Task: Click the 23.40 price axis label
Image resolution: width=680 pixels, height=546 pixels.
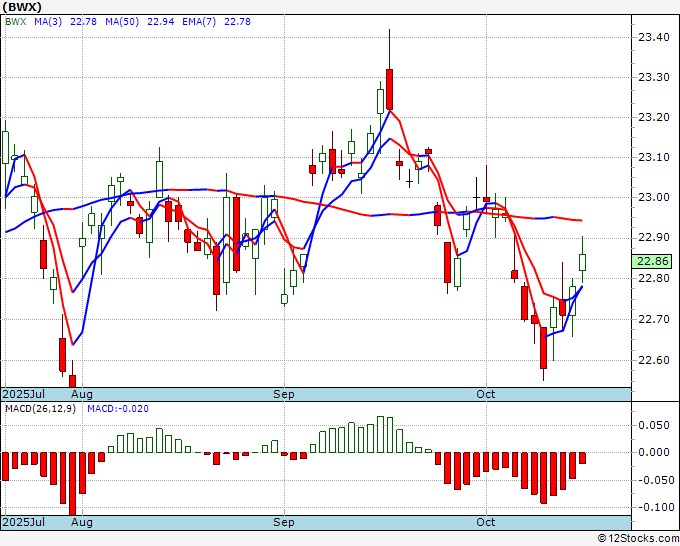Action: click(x=654, y=37)
